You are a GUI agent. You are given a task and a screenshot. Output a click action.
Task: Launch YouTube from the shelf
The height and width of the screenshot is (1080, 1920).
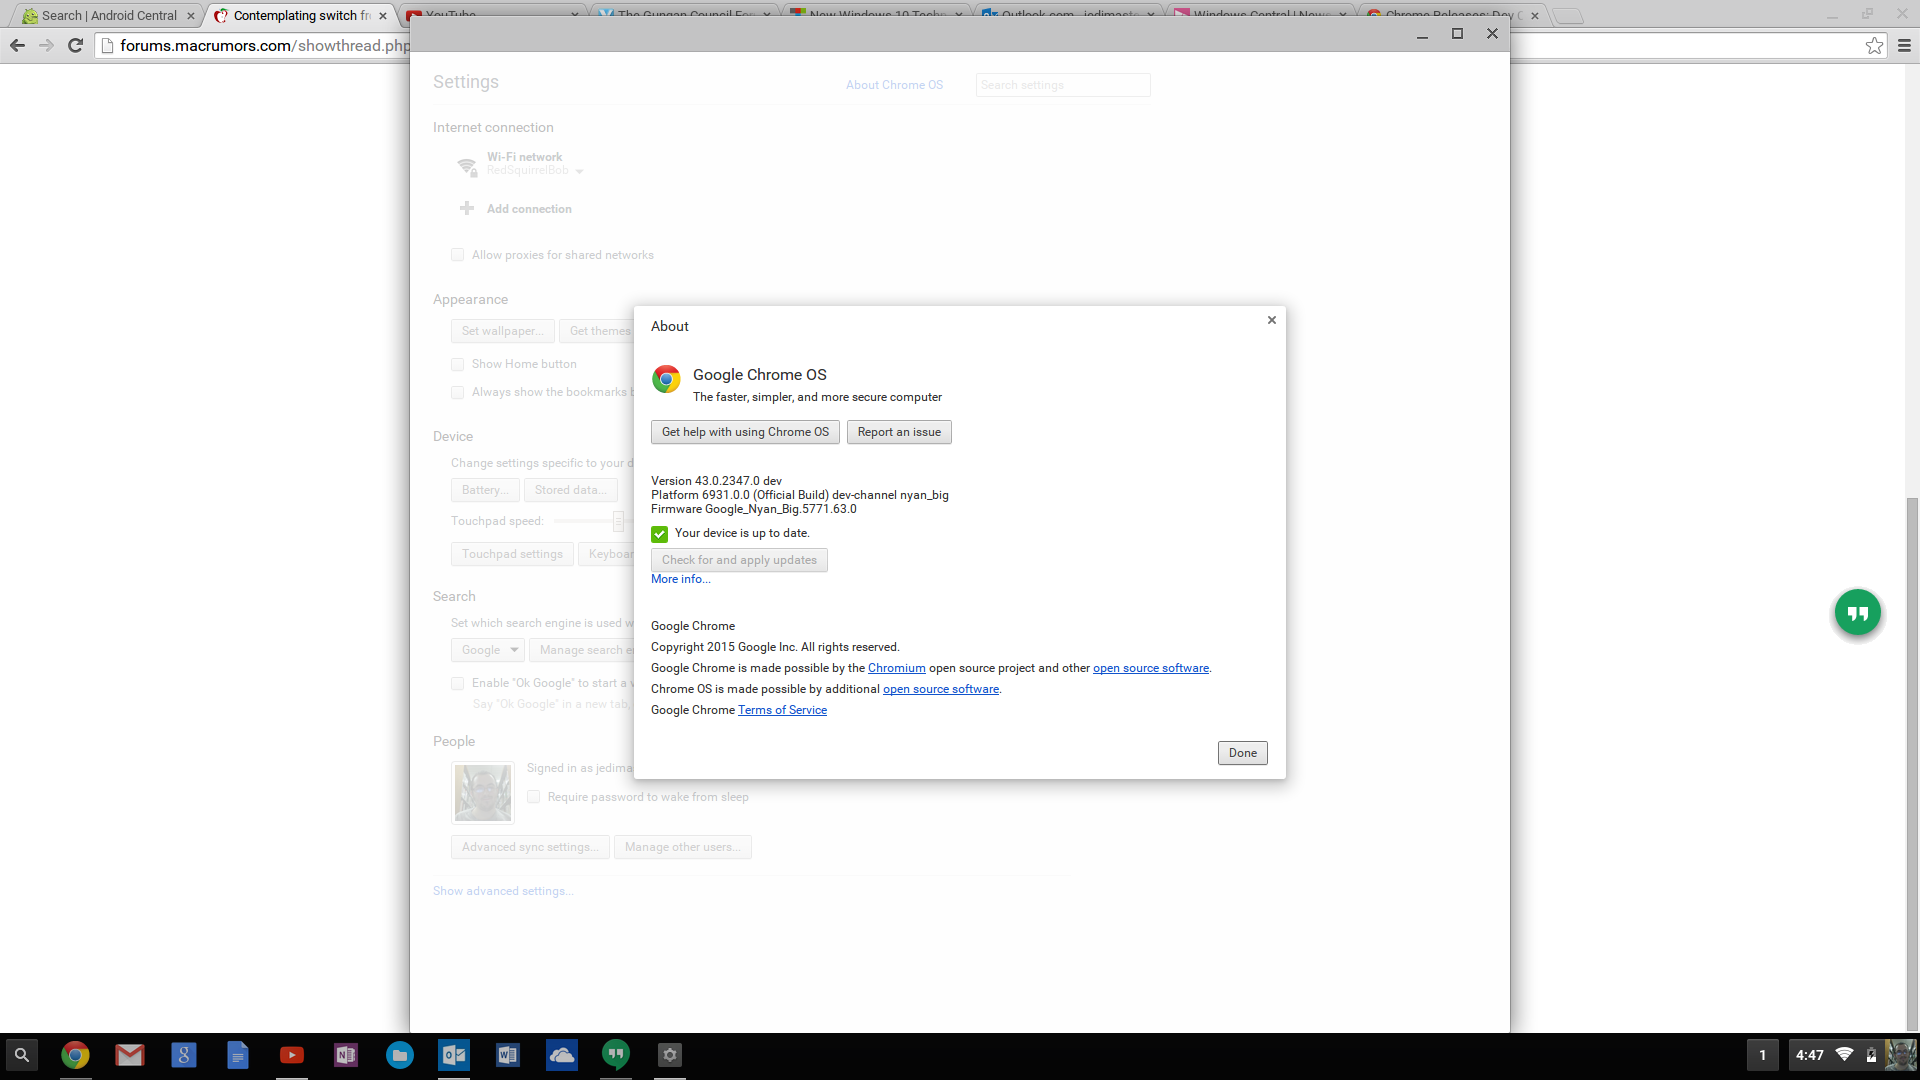click(291, 1055)
